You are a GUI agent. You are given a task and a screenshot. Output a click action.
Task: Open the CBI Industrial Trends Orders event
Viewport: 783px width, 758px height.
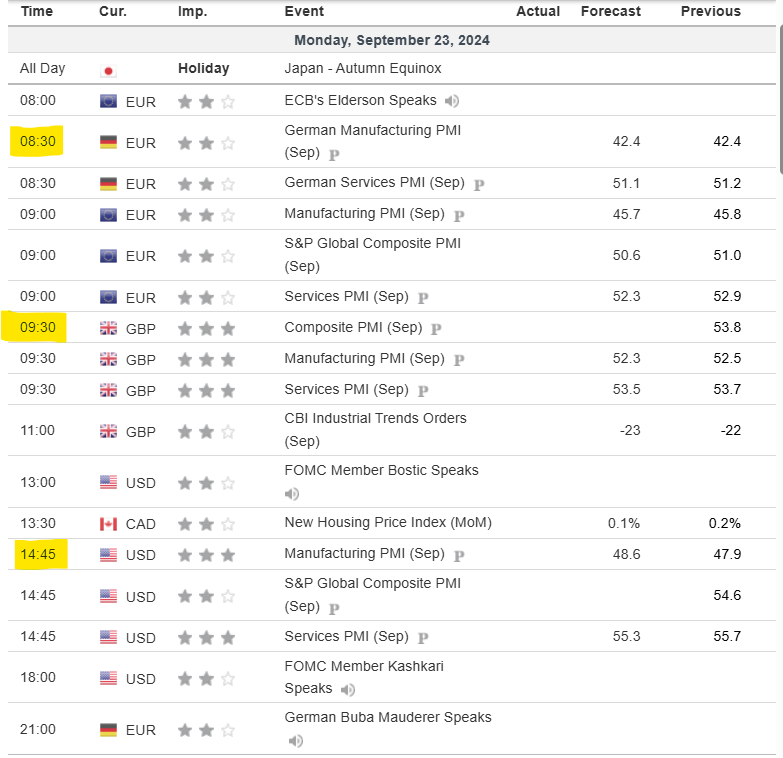point(375,419)
